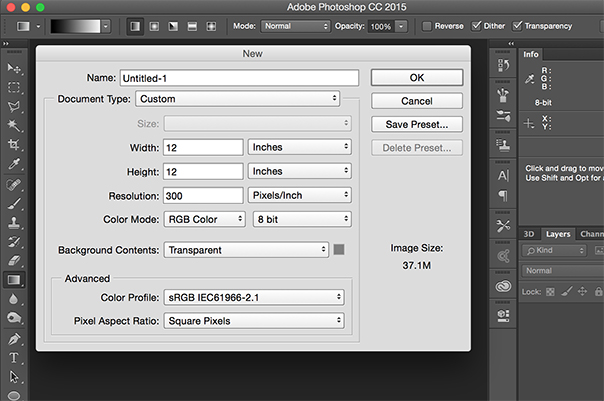Select the Move tool
Image resolution: width=604 pixels, height=401 pixels.
click(x=14, y=69)
